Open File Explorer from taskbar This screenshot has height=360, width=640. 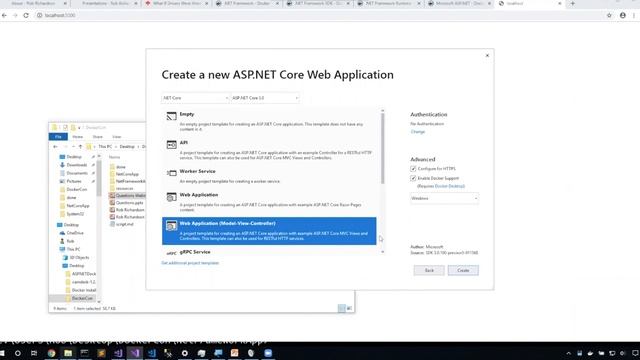tap(68, 353)
